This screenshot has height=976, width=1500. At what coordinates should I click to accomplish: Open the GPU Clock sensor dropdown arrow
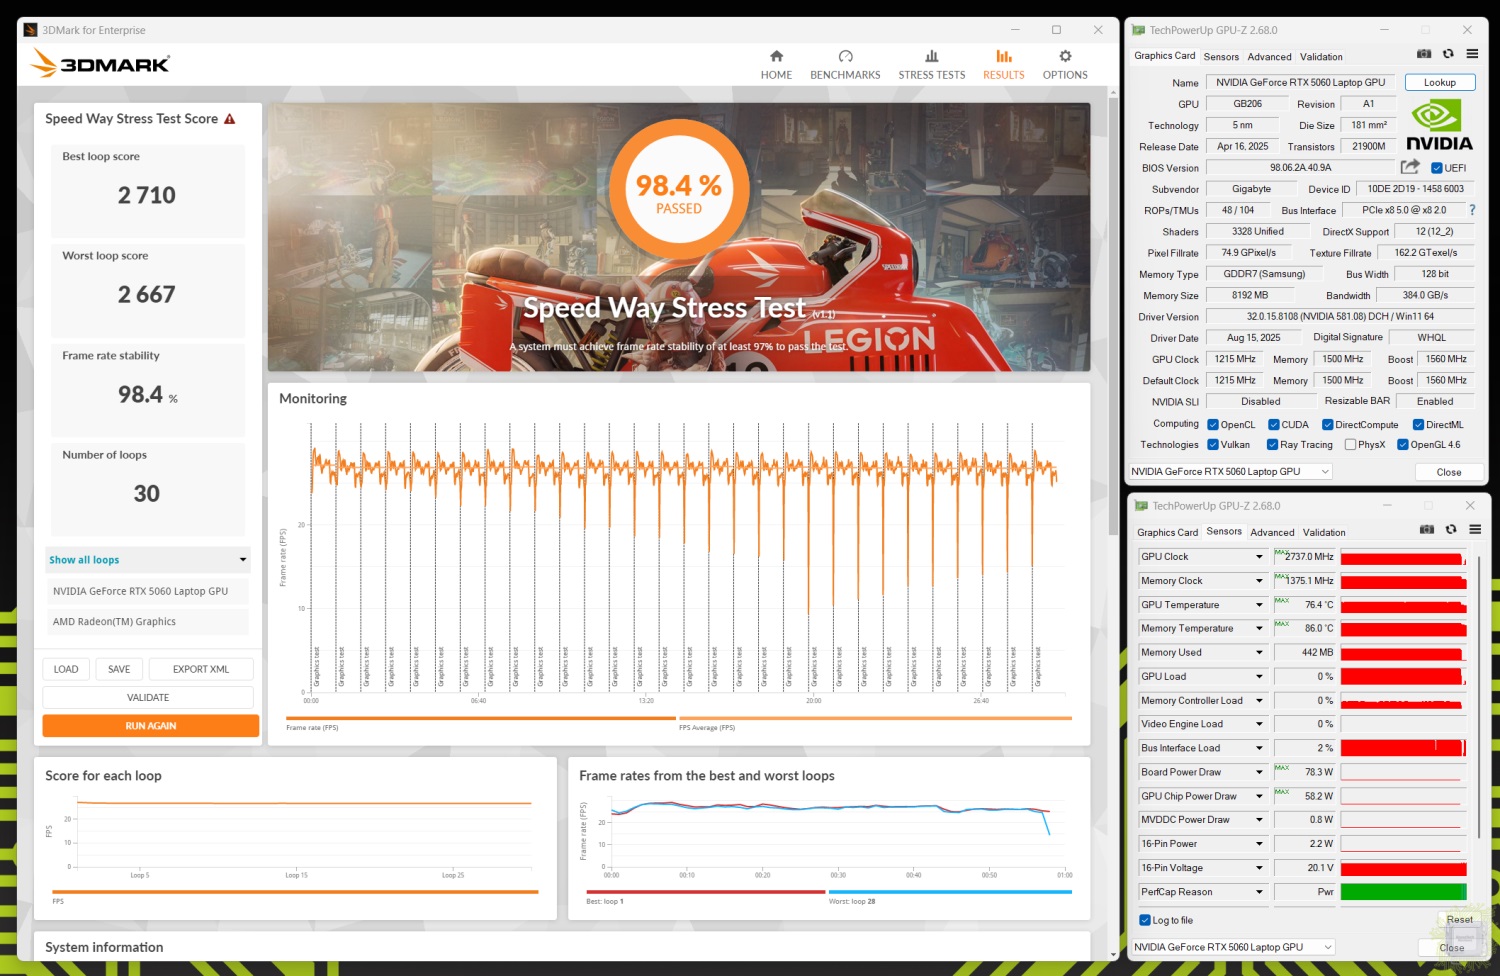click(x=1259, y=557)
